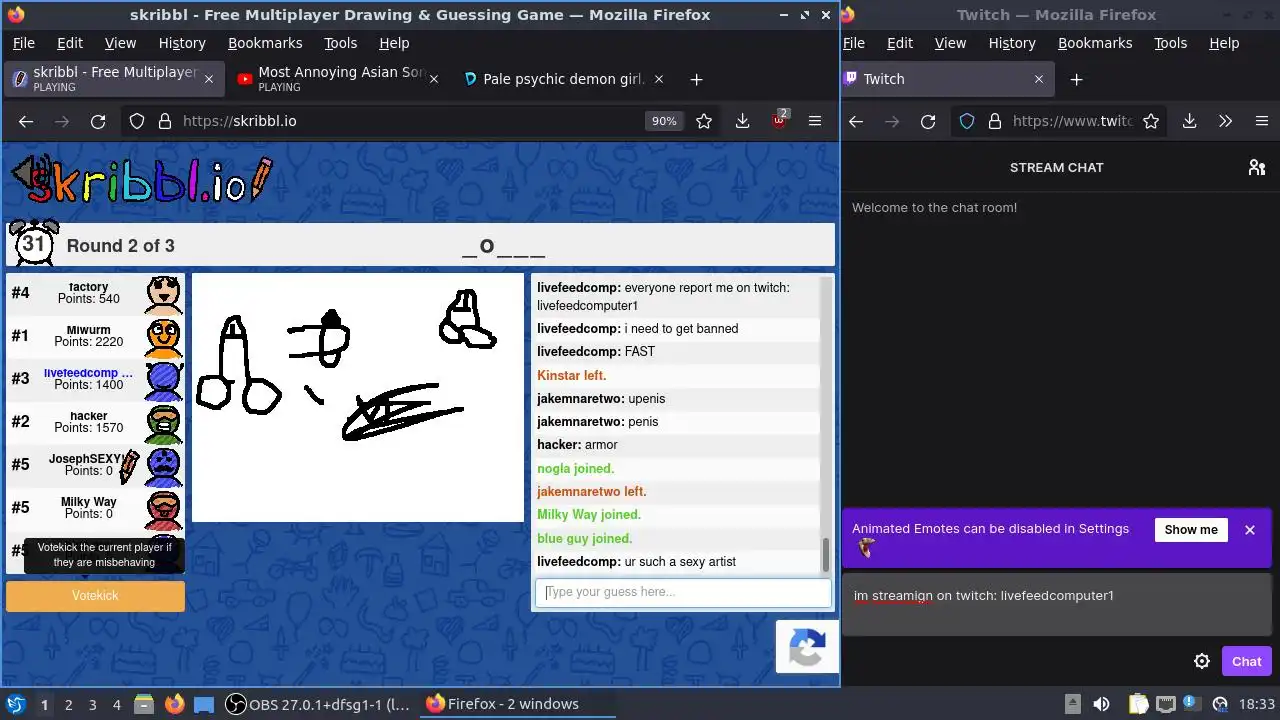Launch Firefox from the taskbar launcher icon
1280x720 pixels.
tap(174, 704)
